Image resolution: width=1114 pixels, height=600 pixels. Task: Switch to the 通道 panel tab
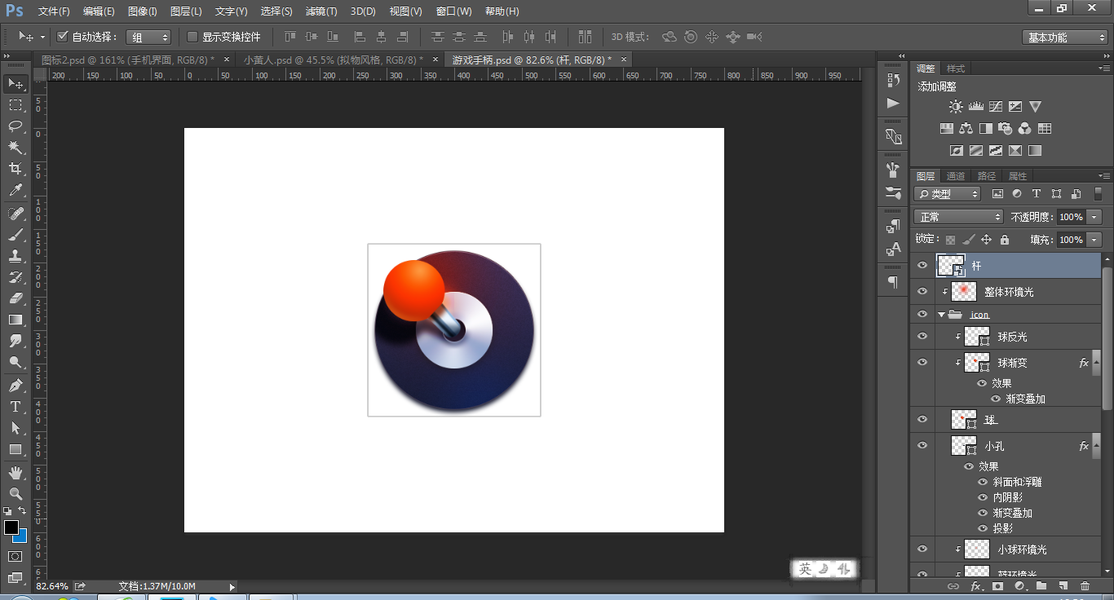(x=956, y=176)
